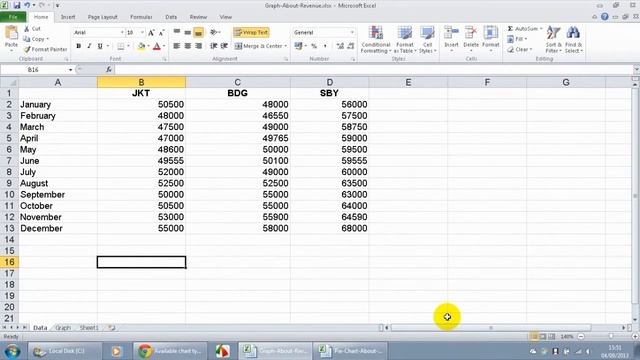Switch to the Data ribbon tab
This screenshot has width=640, height=360.
click(171, 17)
